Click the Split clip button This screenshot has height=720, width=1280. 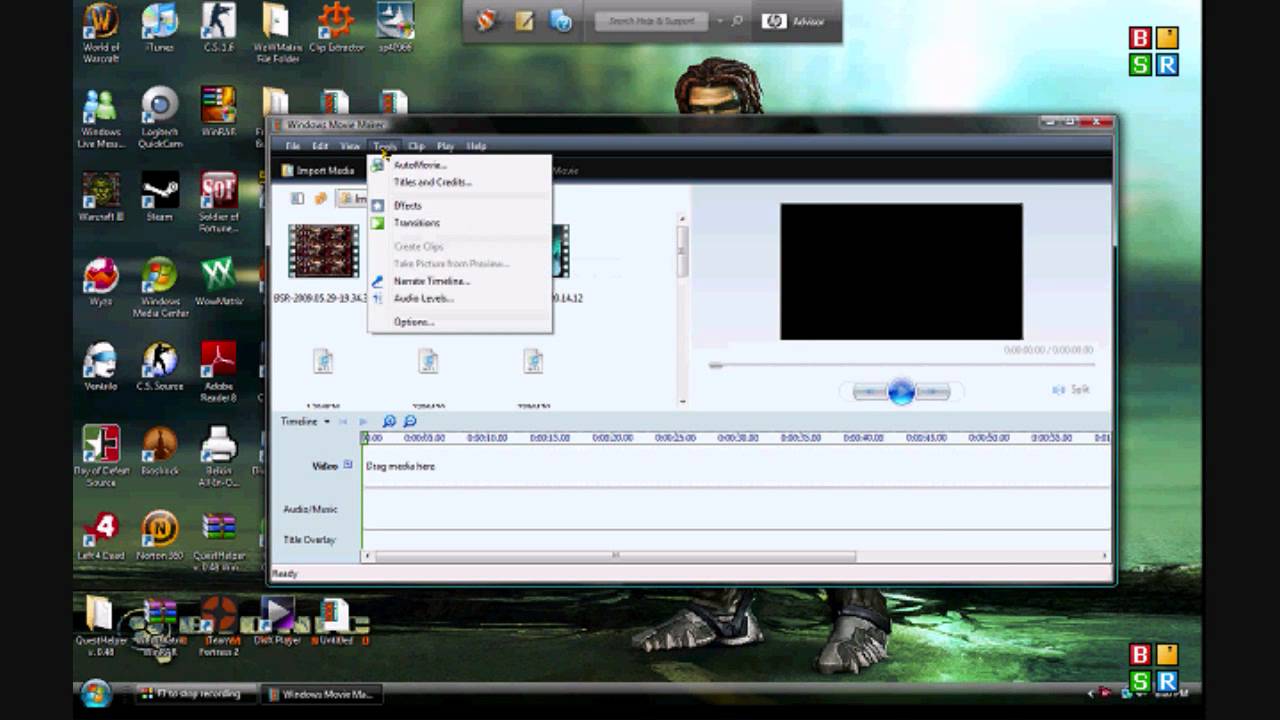click(x=1071, y=390)
